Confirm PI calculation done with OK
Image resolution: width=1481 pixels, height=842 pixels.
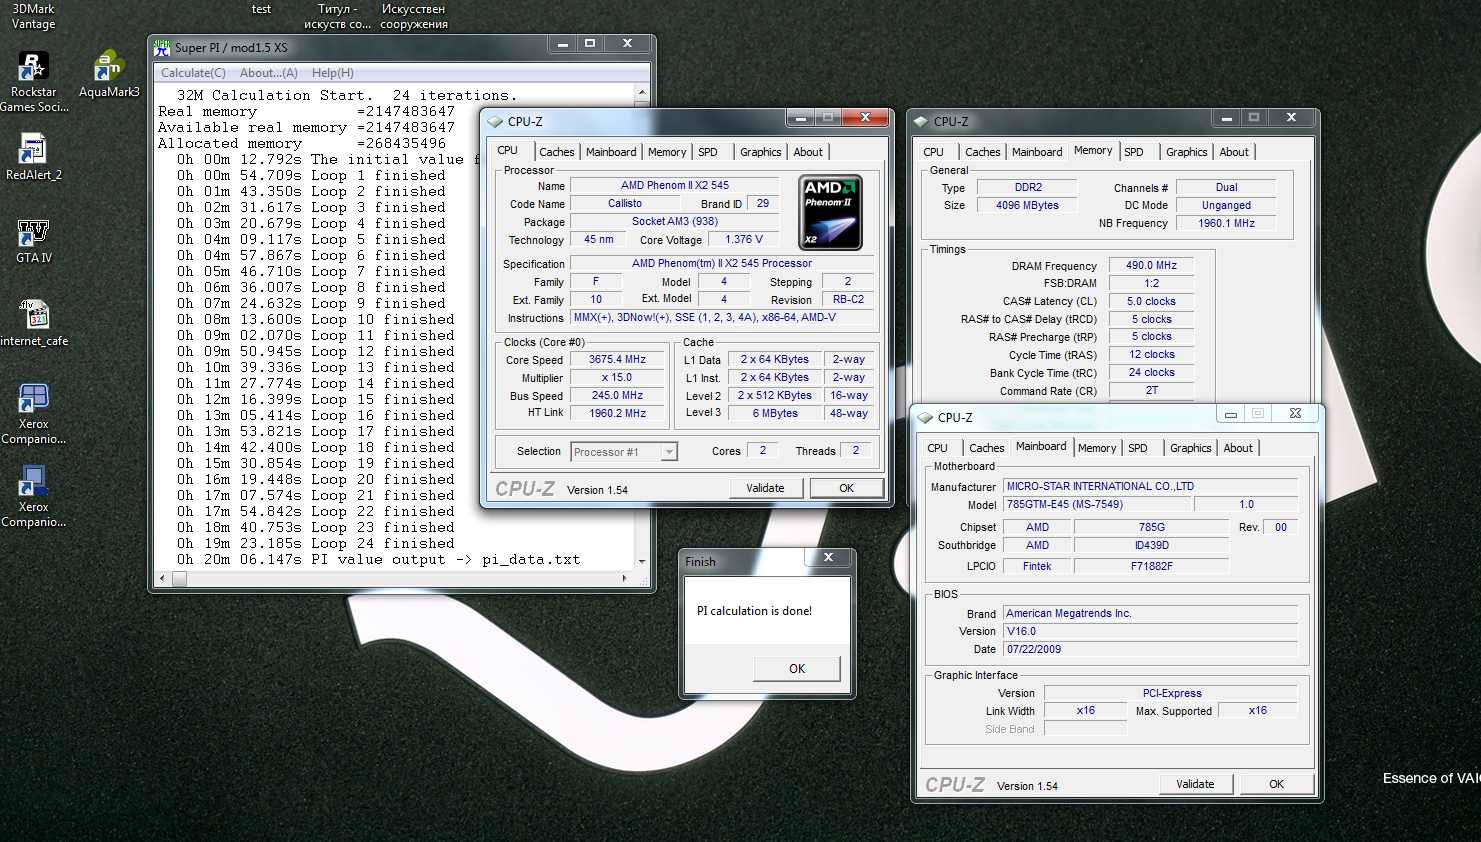click(797, 669)
